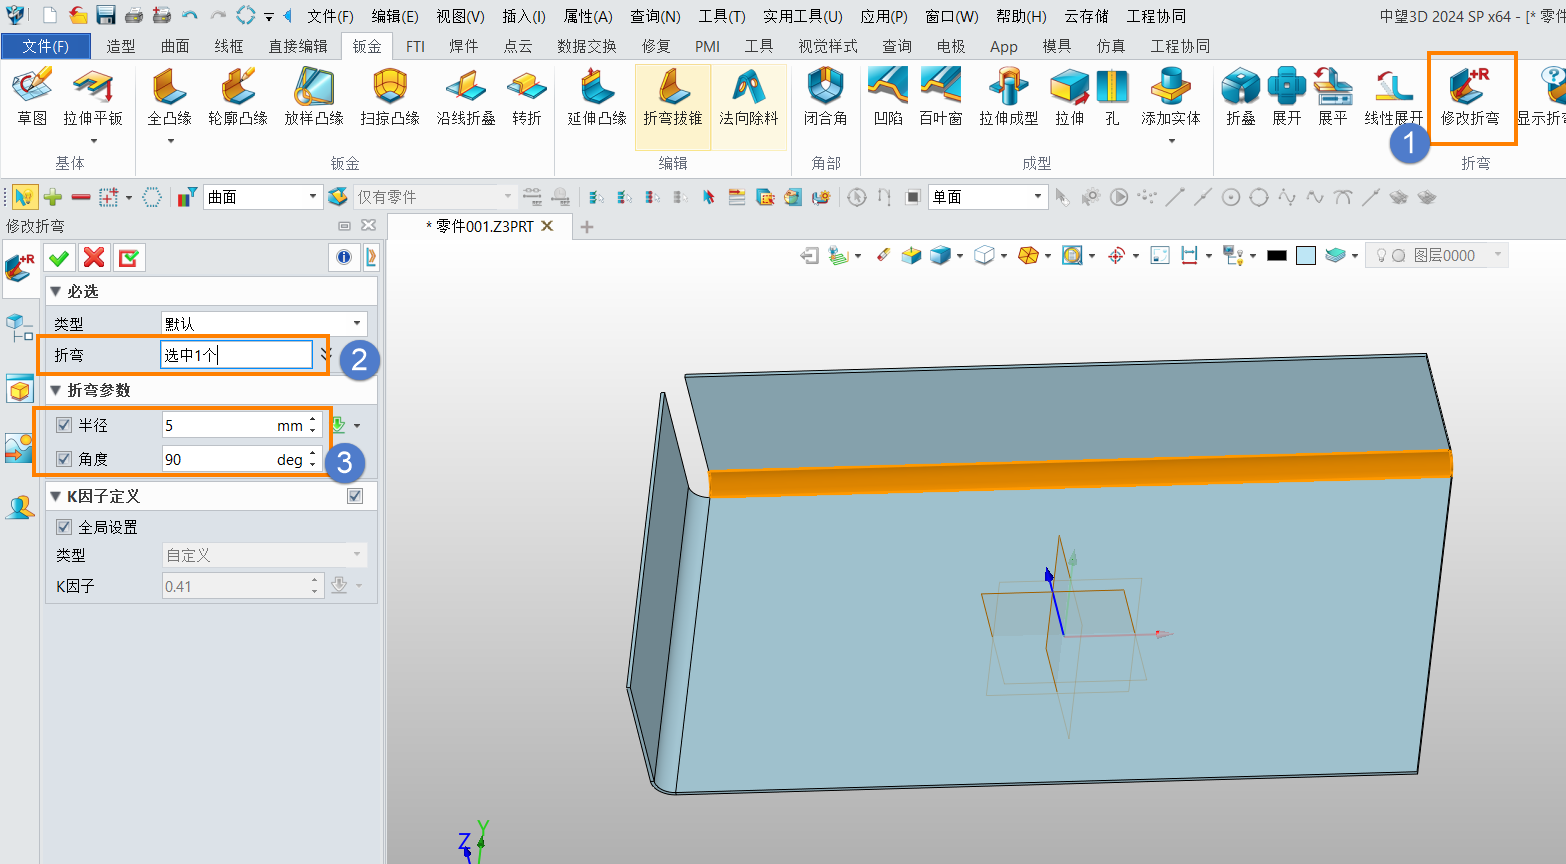Switch to the 曲面 ribbon tab

[175, 46]
